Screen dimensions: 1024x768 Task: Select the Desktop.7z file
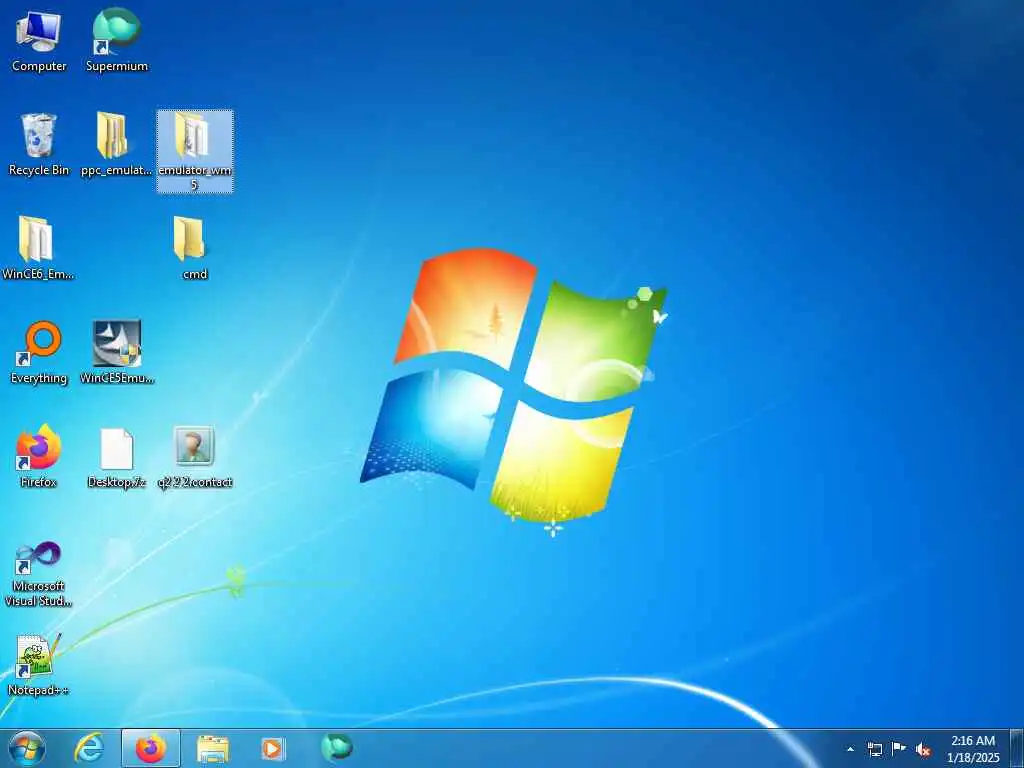117,456
